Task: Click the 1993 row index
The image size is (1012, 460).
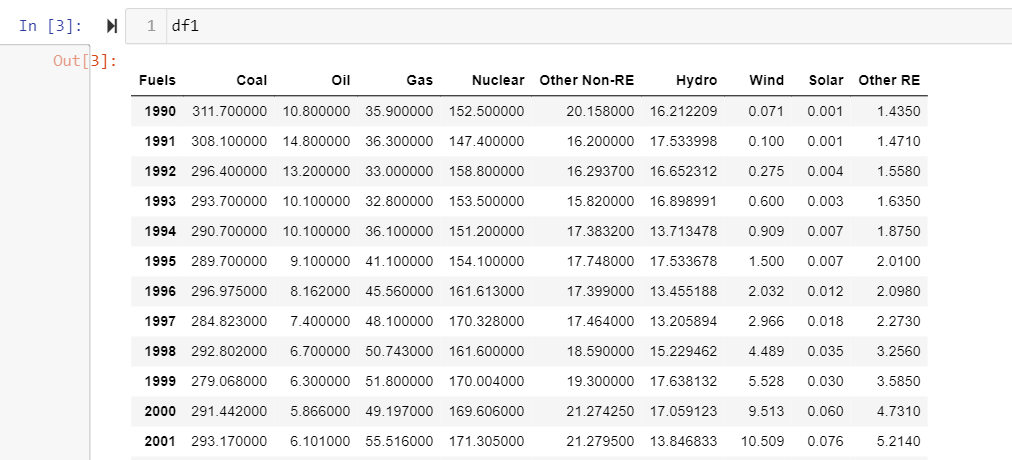Action: (160, 201)
